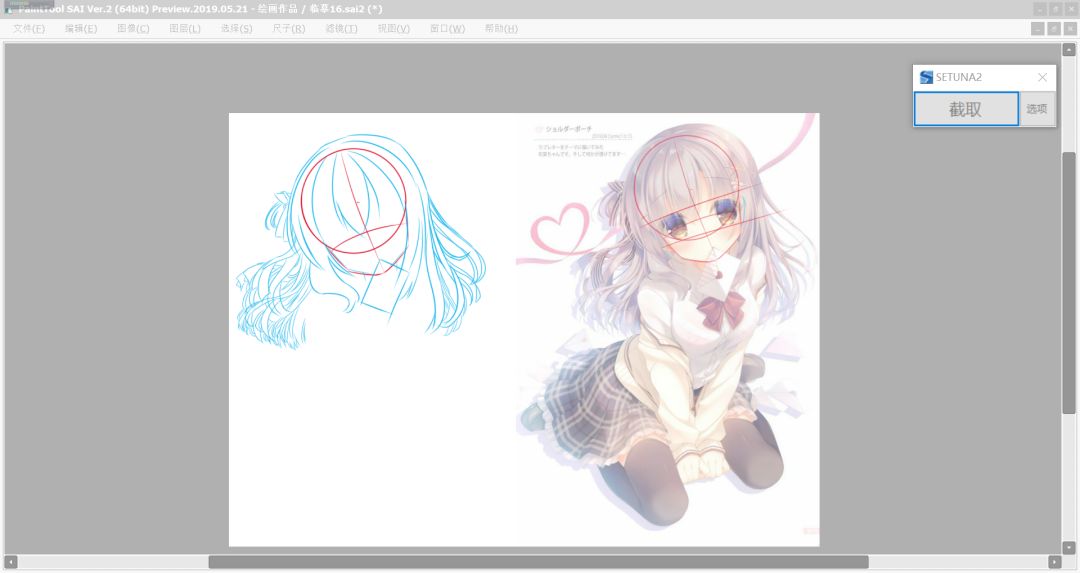Click the horizontal scrollbar left arrow
The width and height of the screenshot is (1080, 573).
(x=11, y=562)
